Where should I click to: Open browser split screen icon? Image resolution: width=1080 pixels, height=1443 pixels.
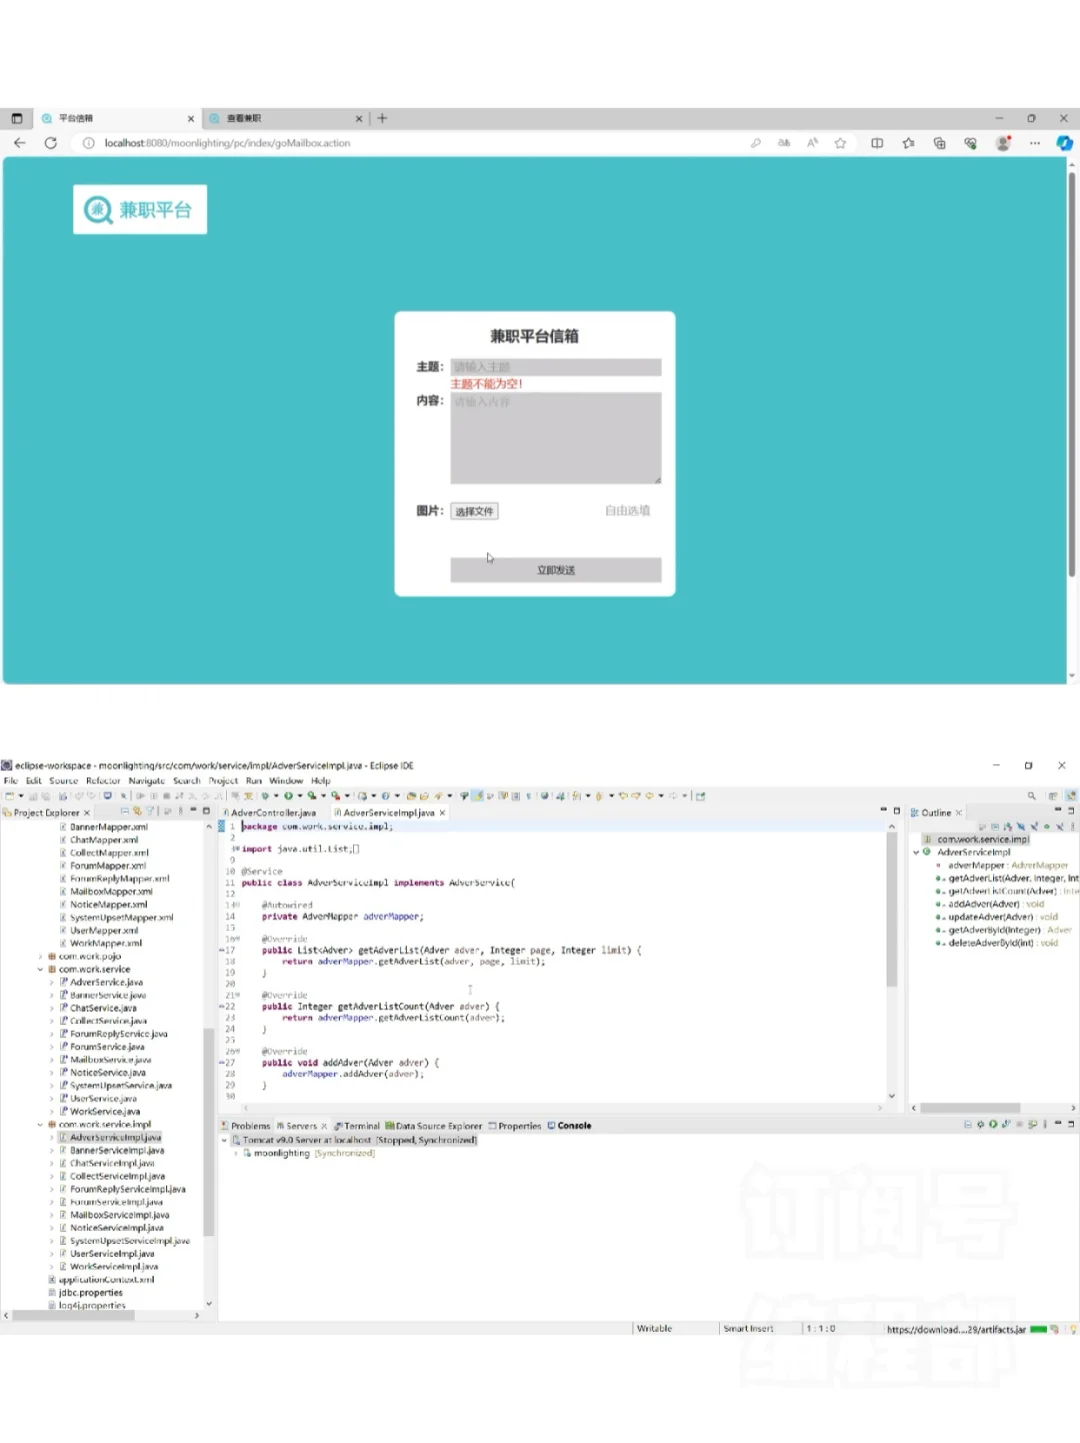[877, 143]
